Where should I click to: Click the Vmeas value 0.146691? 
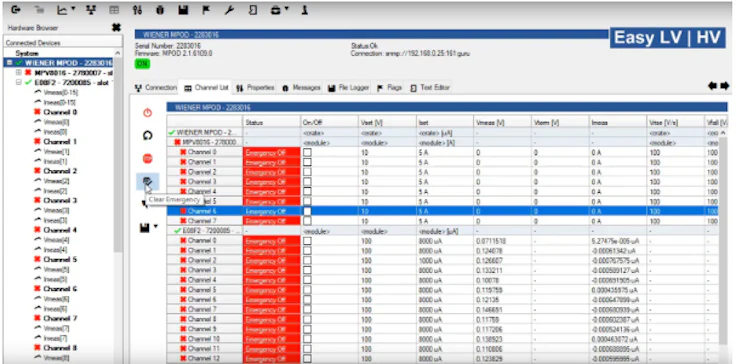point(490,309)
